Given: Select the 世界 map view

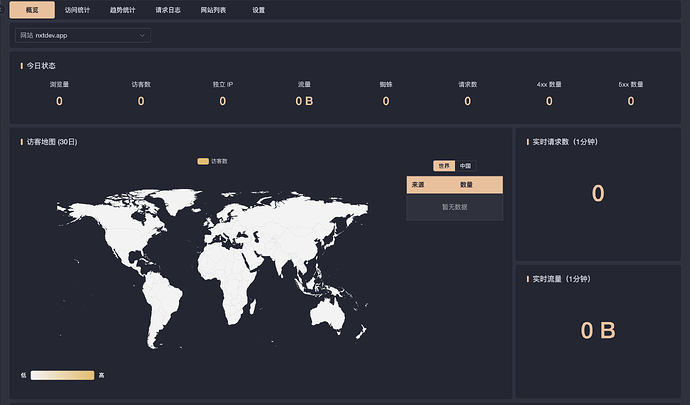Looking at the screenshot, I should point(443,165).
